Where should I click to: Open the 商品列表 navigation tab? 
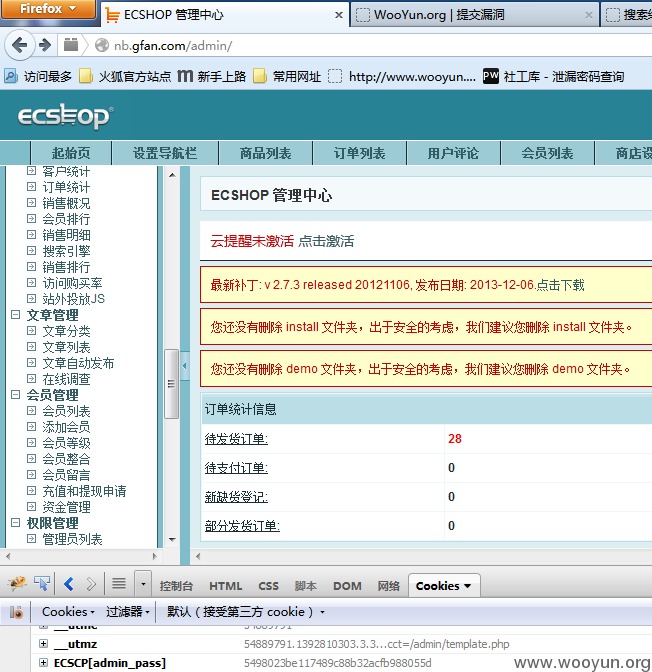[265, 153]
